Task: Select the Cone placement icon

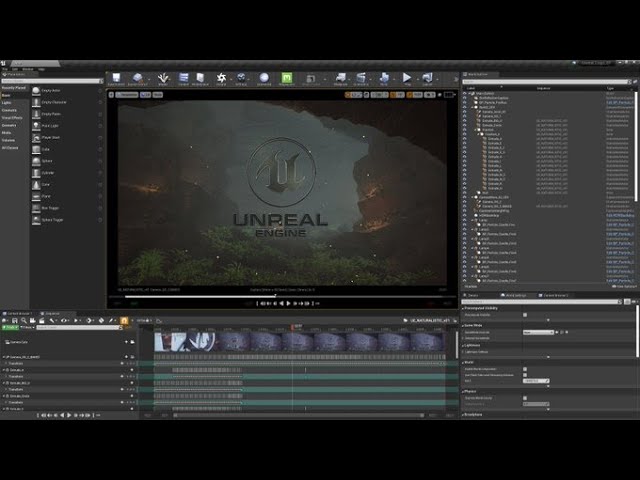Action: [36, 184]
